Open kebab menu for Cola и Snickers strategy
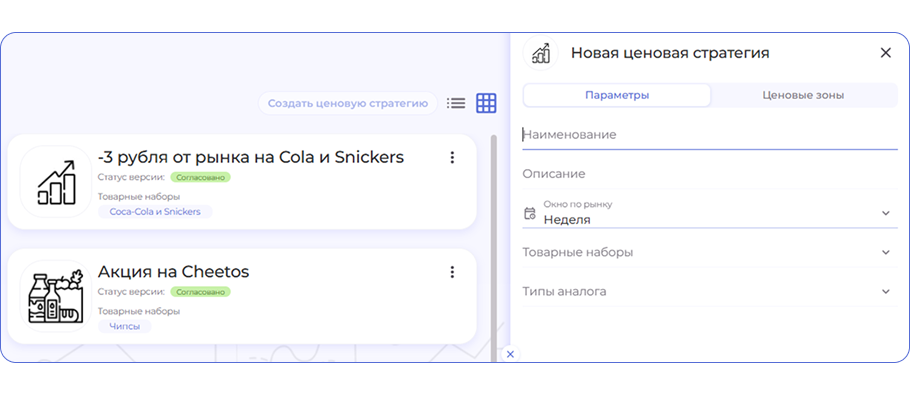This screenshot has height=395, width=910. [x=452, y=158]
